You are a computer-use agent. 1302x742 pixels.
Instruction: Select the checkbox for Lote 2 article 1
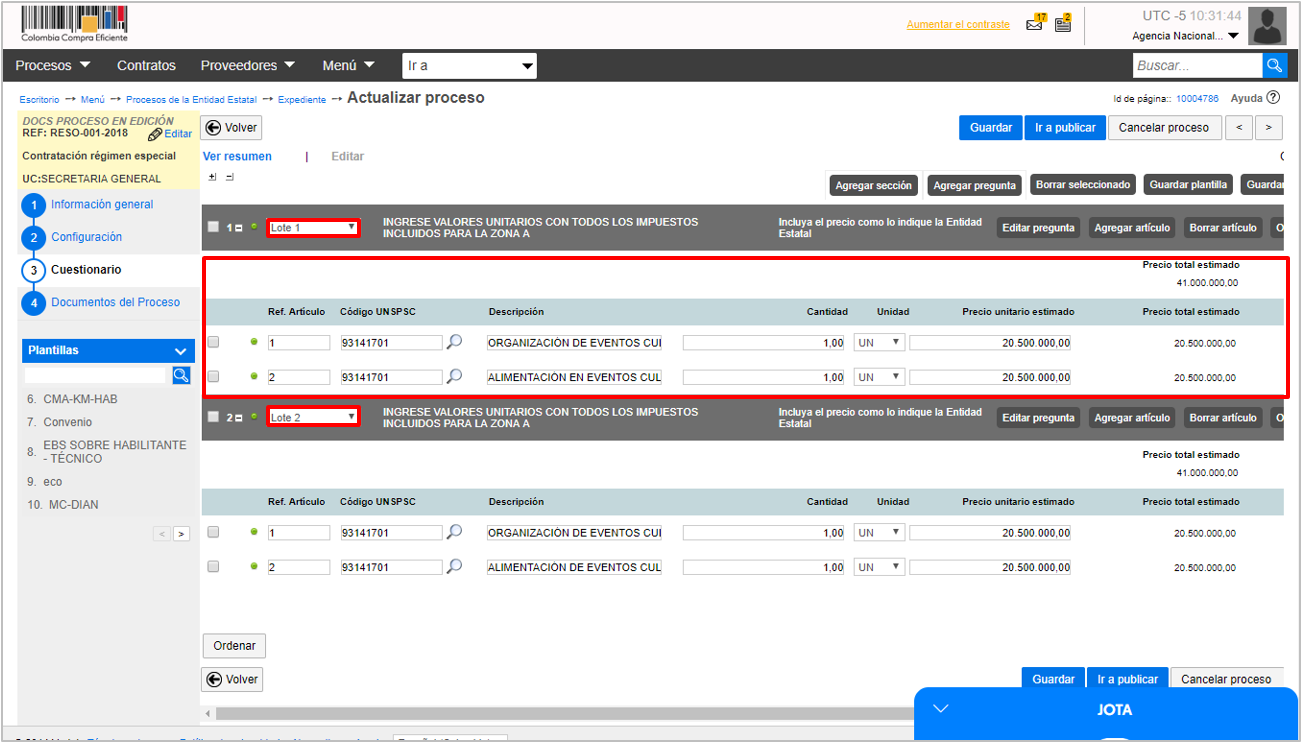point(213,532)
